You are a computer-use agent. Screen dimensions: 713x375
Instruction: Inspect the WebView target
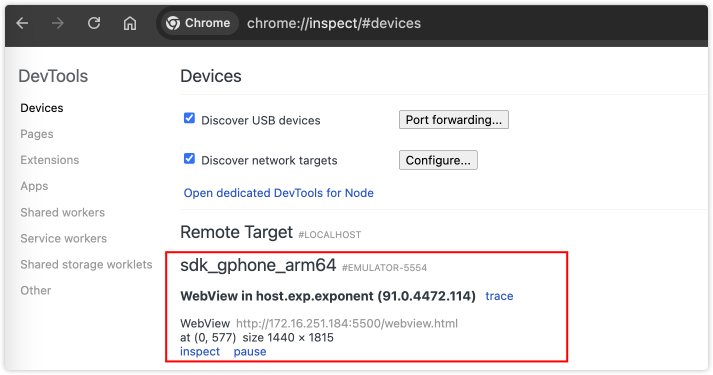tap(200, 351)
